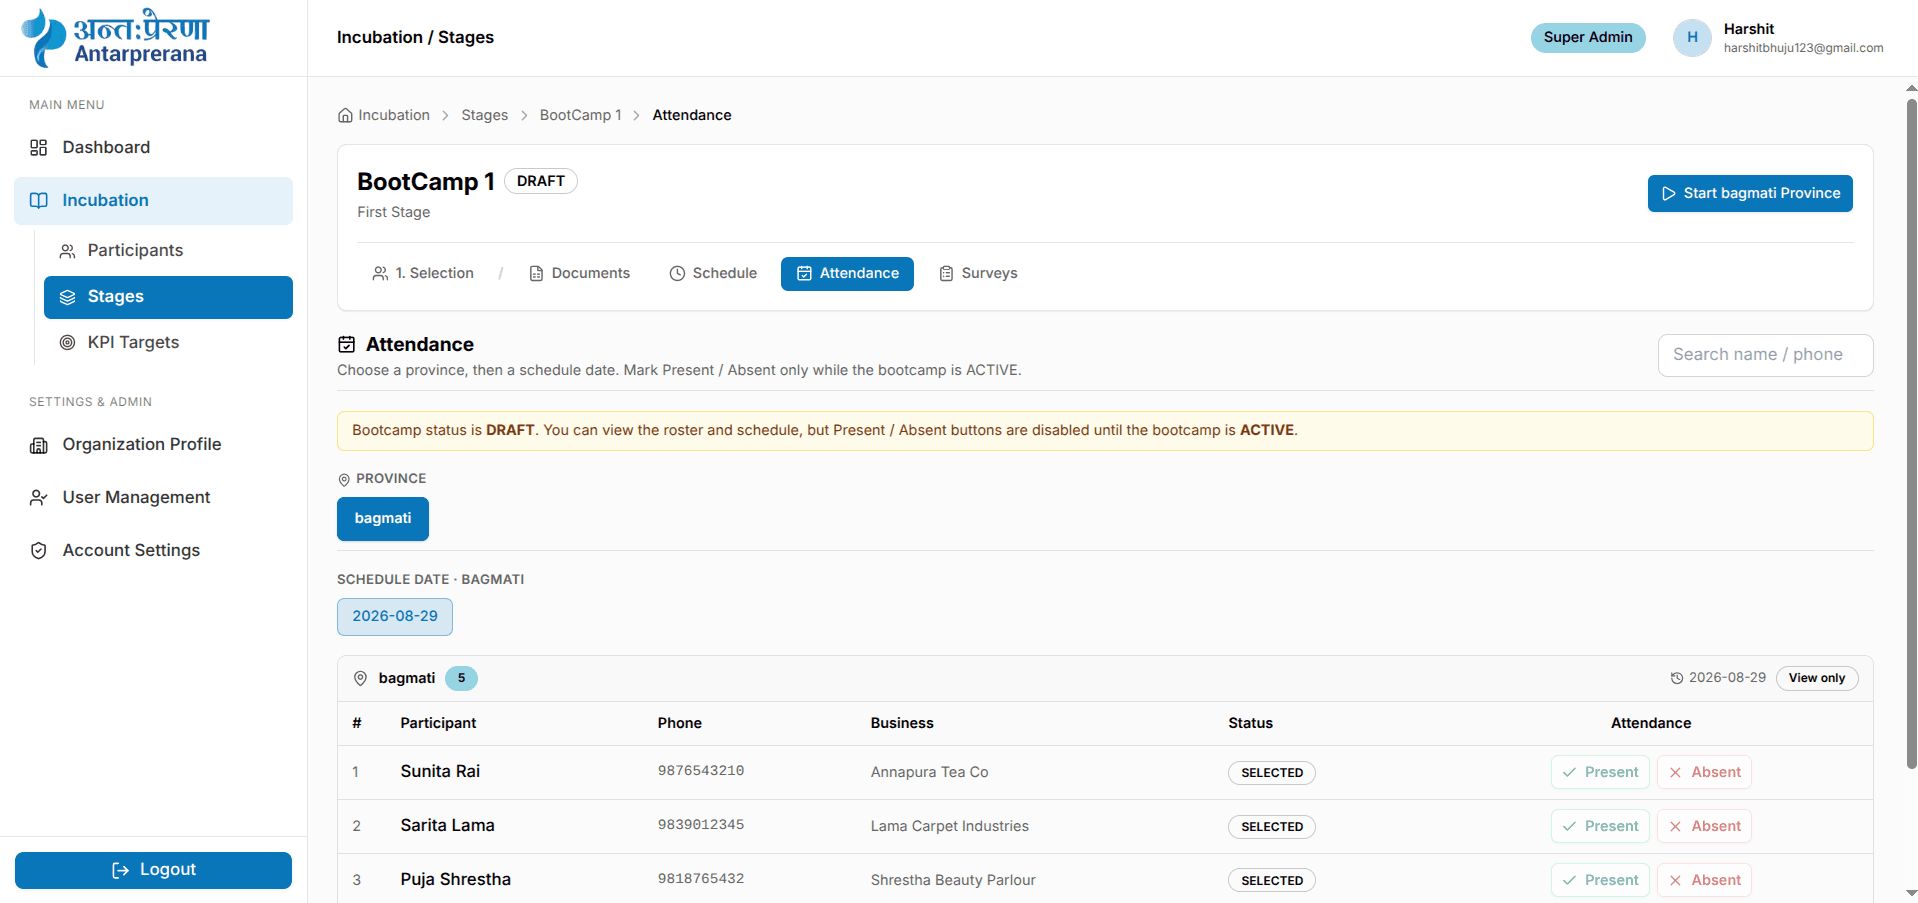Open the Surveys tab
Viewport: 1918px width, 903px height.
click(978, 274)
